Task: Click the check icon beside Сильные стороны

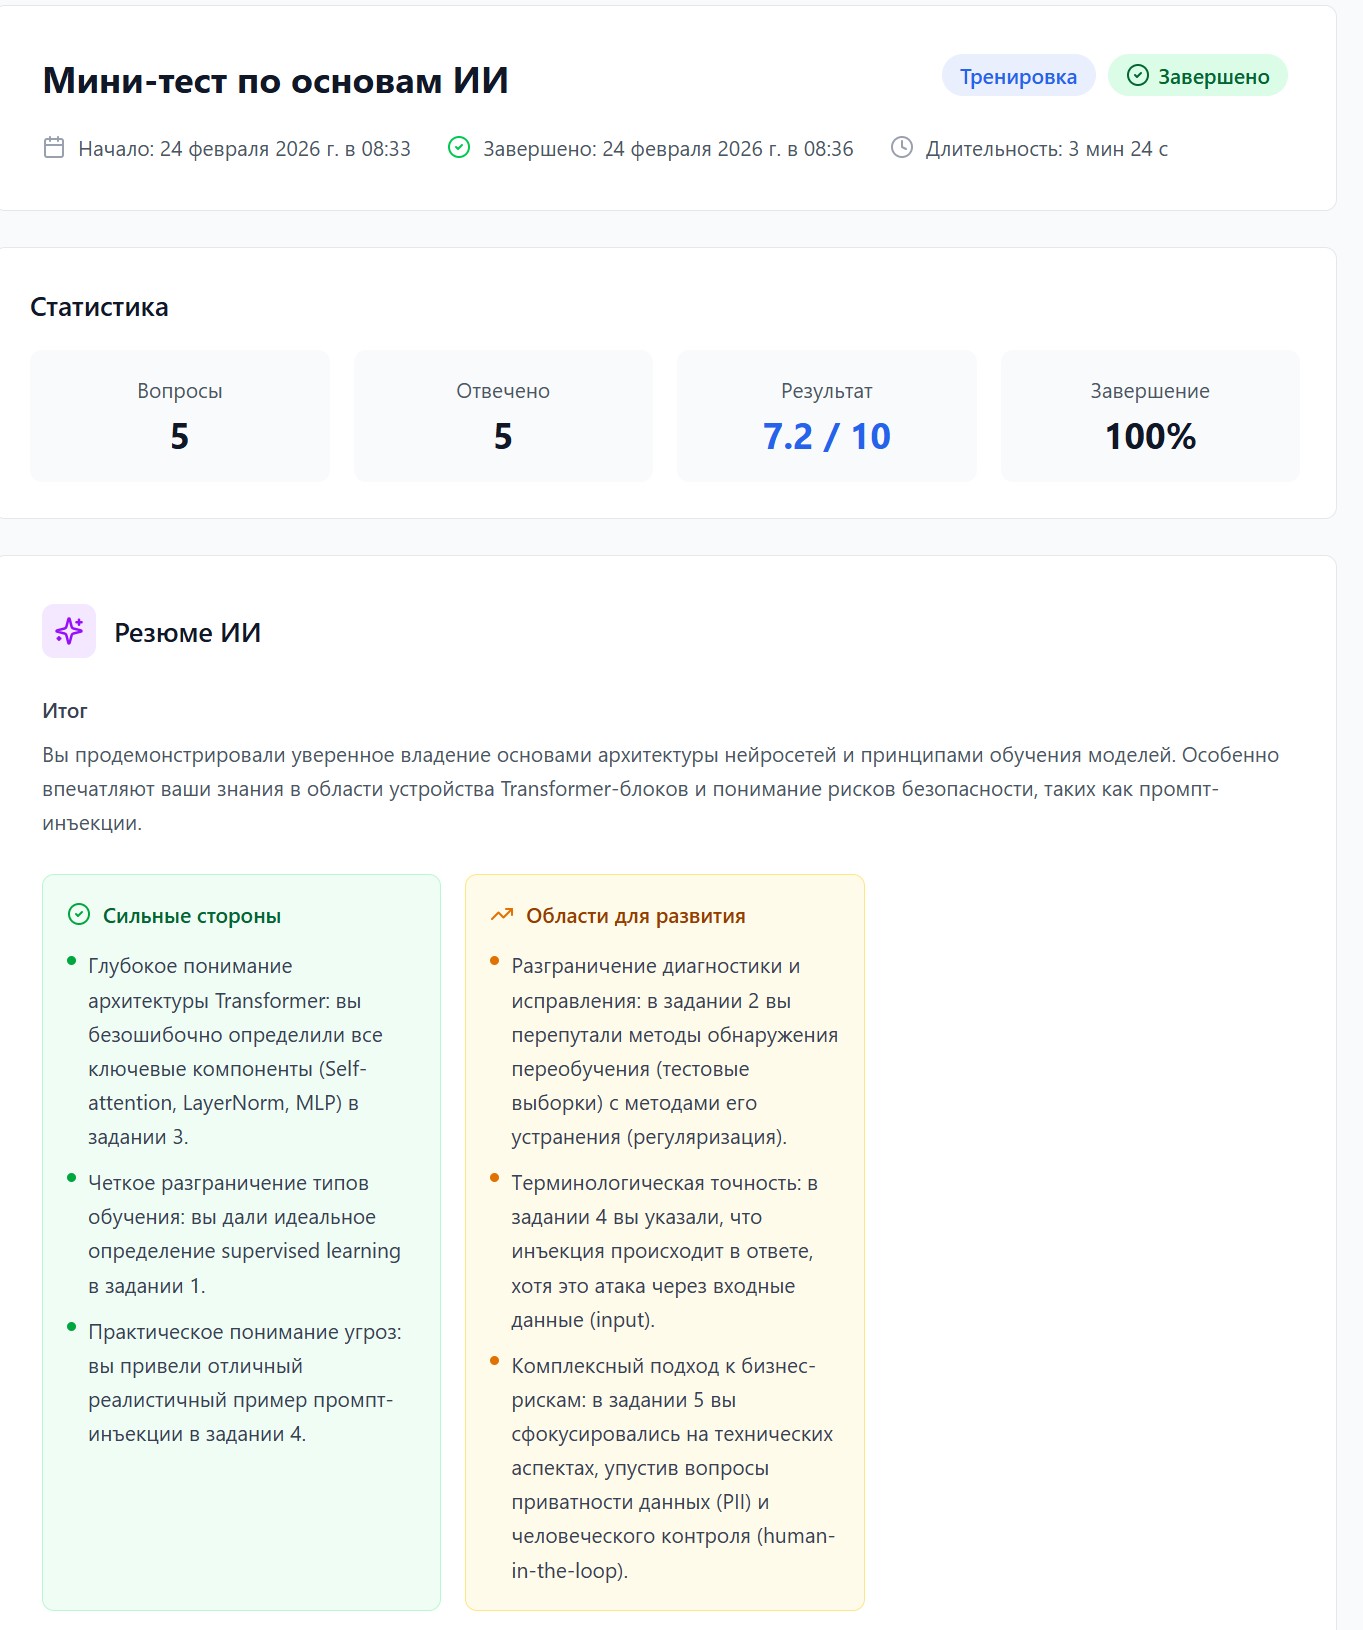Action: coord(78,913)
